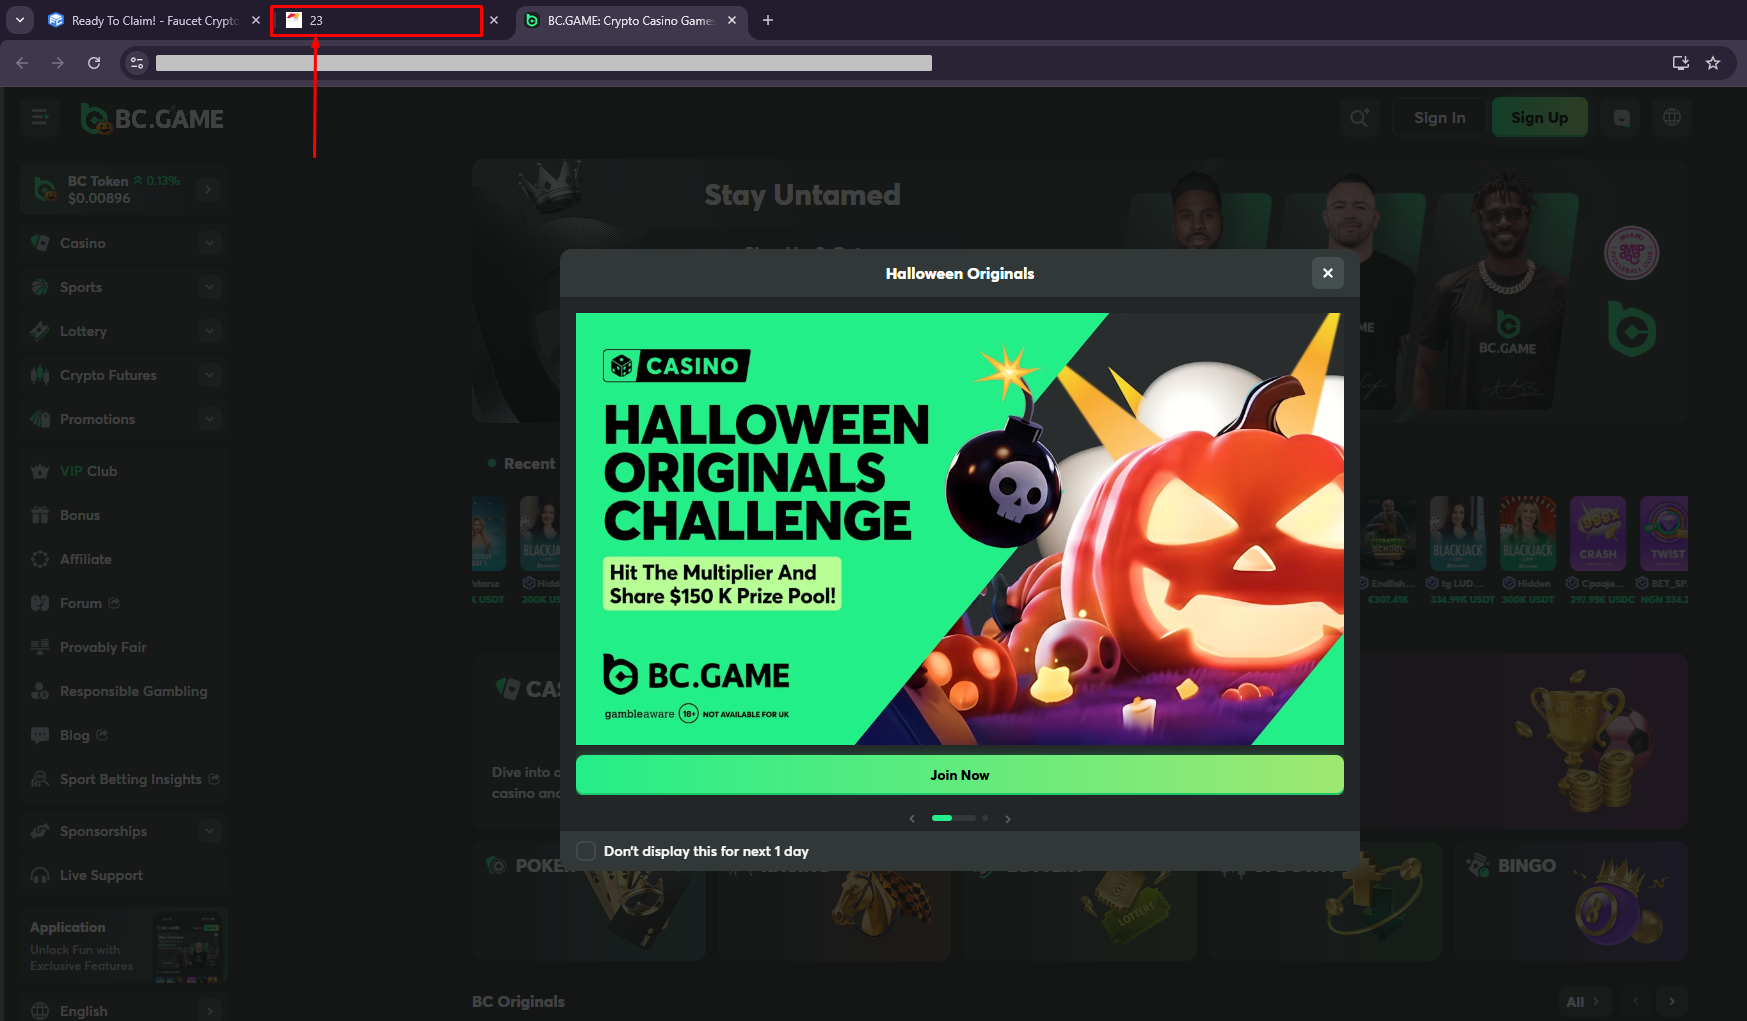Expand the Sports menu chevron
Viewport: 1747px width, 1021px height.
click(209, 287)
